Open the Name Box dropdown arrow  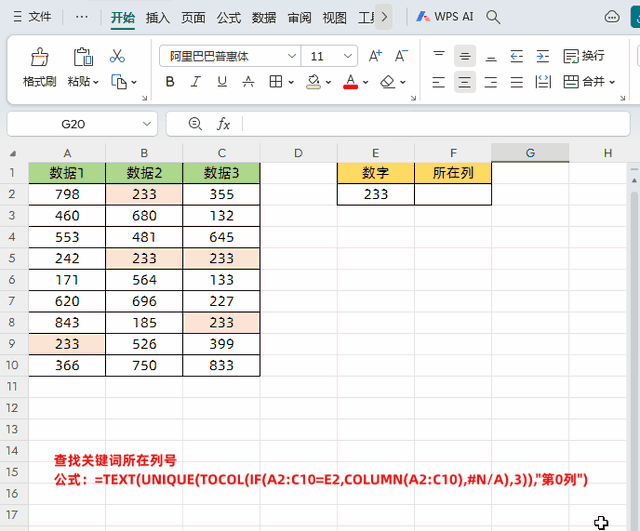tap(147, 124)
